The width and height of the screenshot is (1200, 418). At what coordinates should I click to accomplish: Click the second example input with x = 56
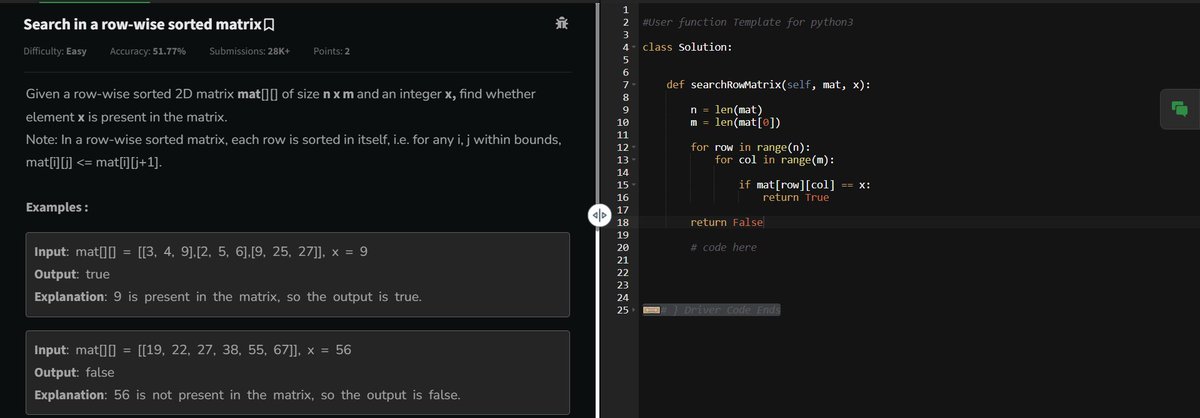(192, 350)
